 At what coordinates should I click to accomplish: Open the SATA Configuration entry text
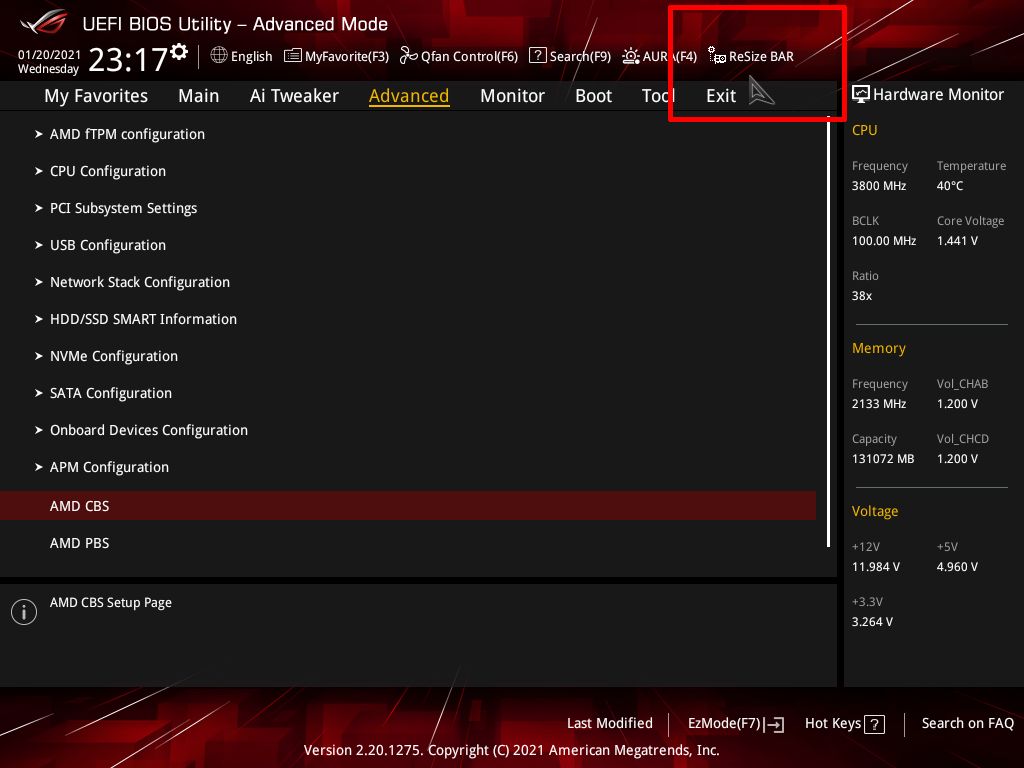111,393
